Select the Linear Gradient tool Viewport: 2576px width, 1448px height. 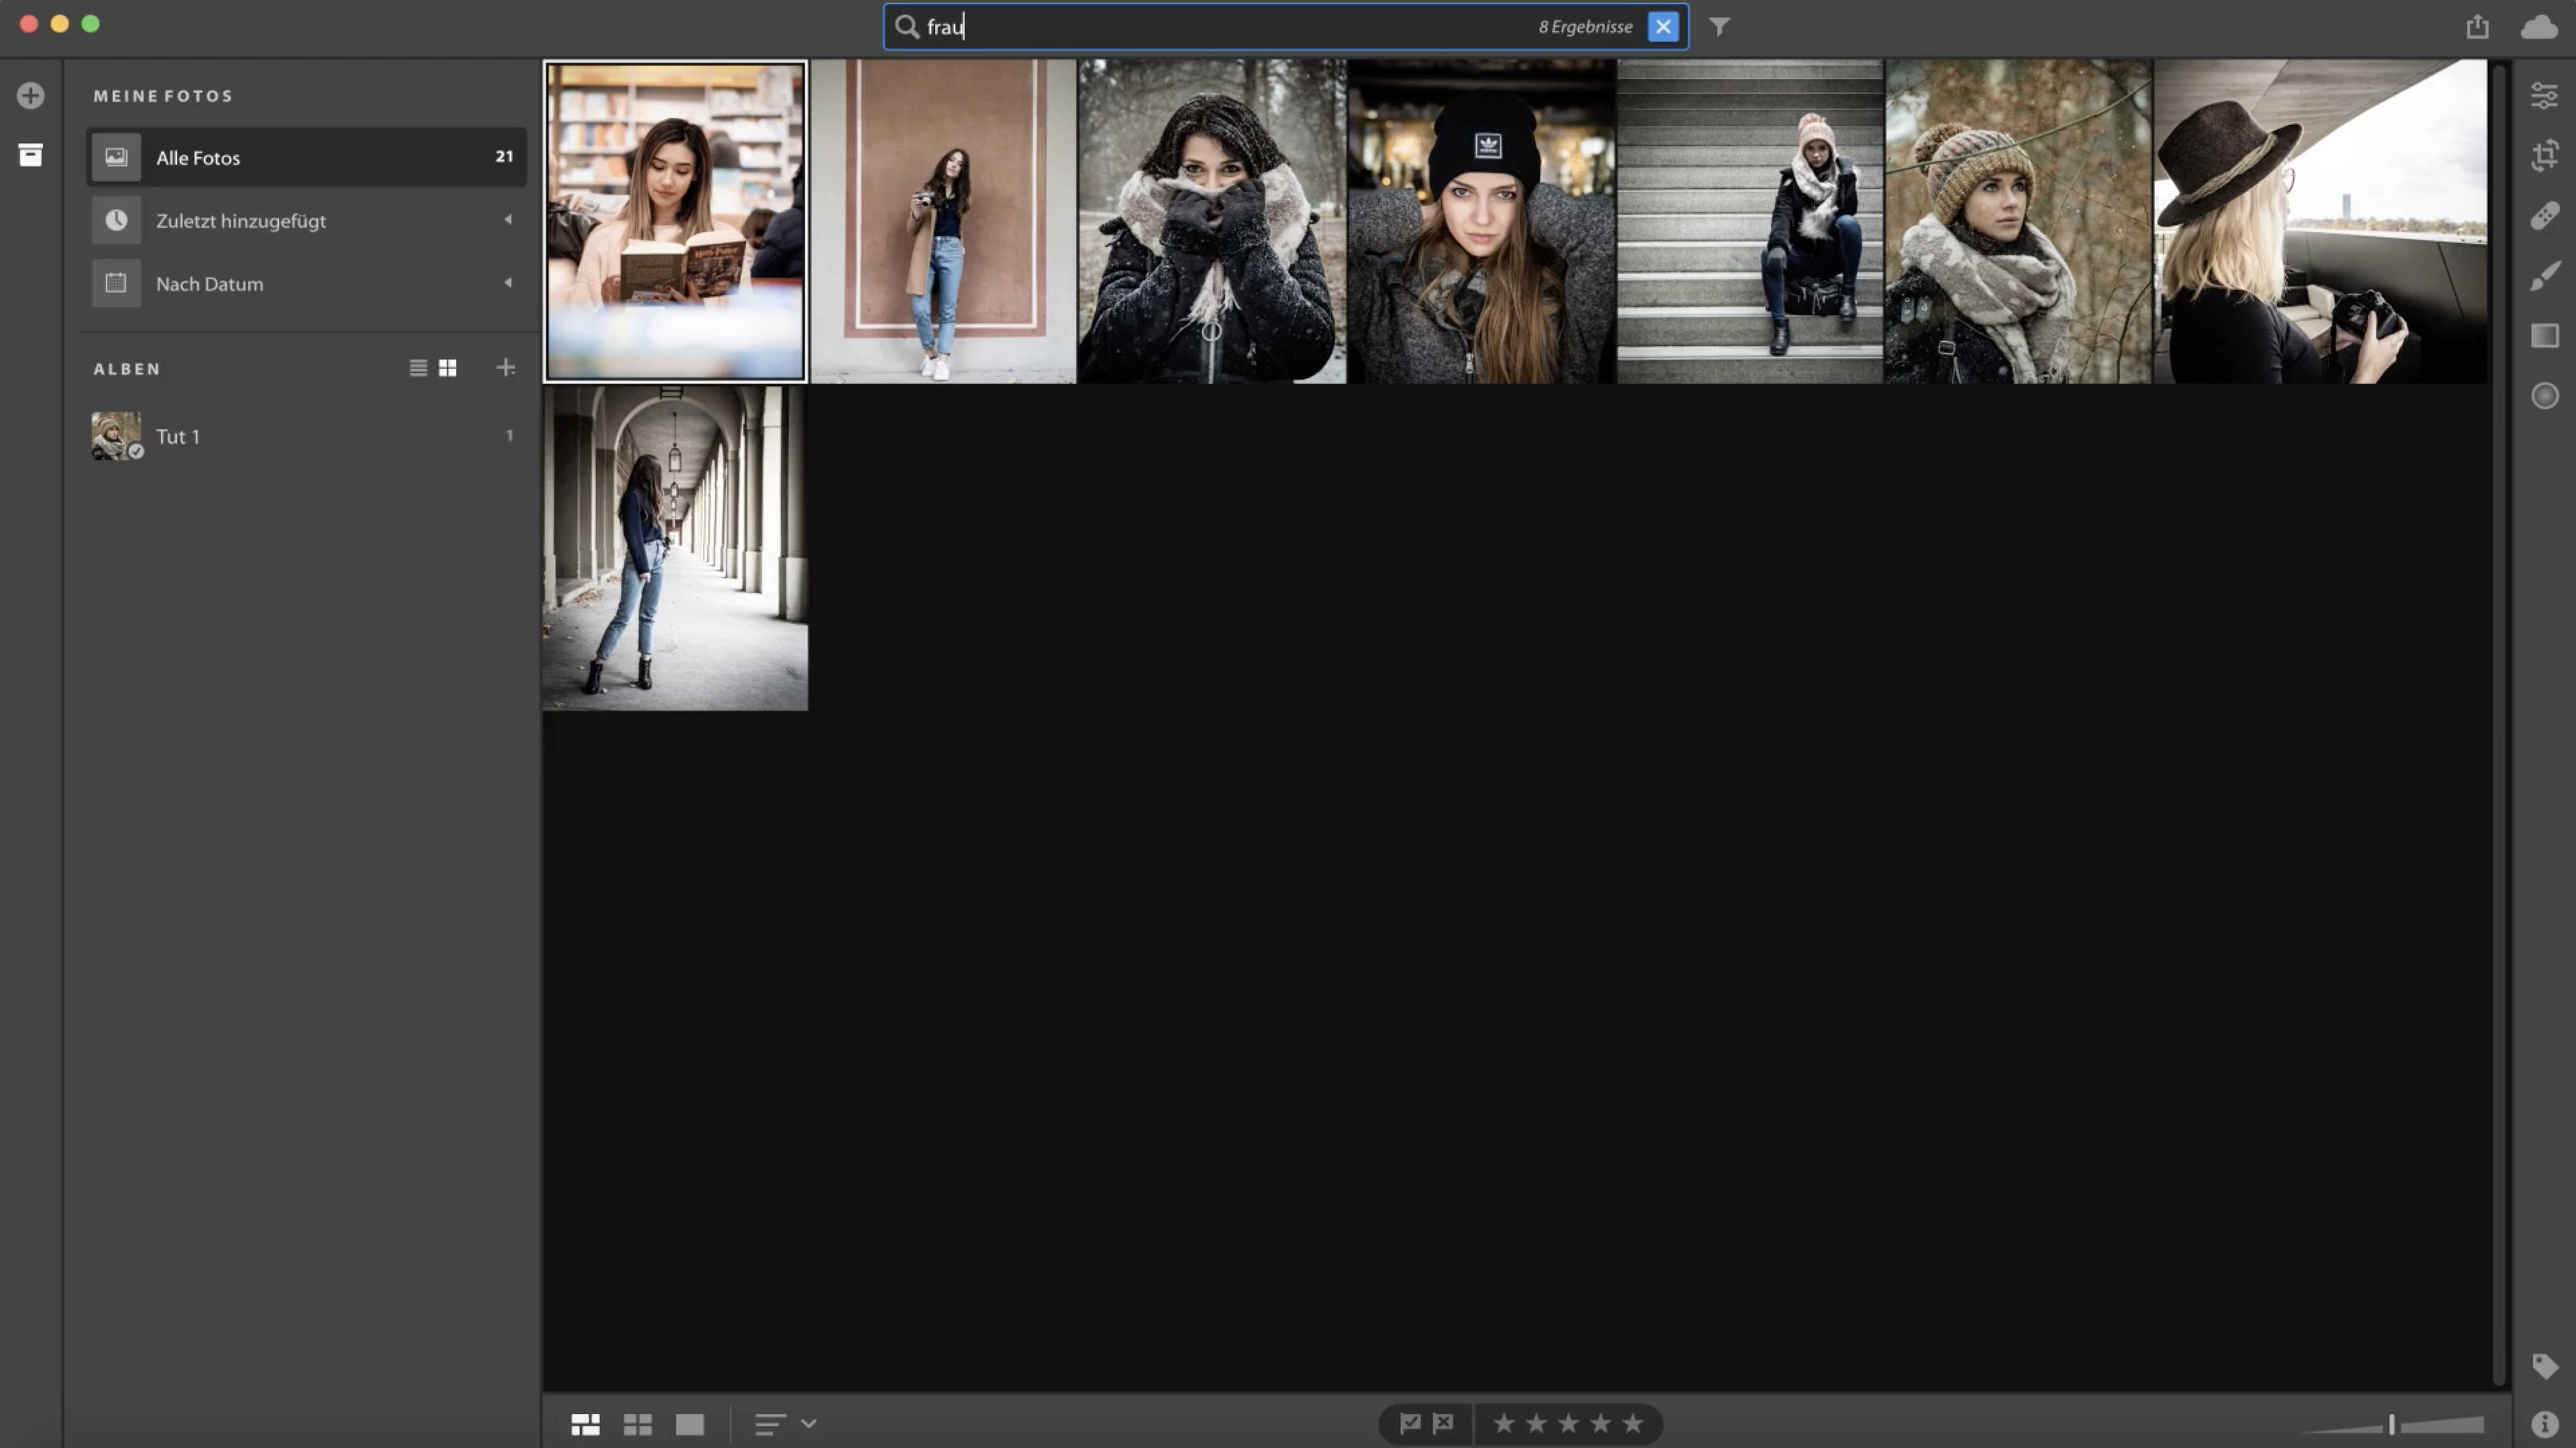click(x=2544, y=336)
